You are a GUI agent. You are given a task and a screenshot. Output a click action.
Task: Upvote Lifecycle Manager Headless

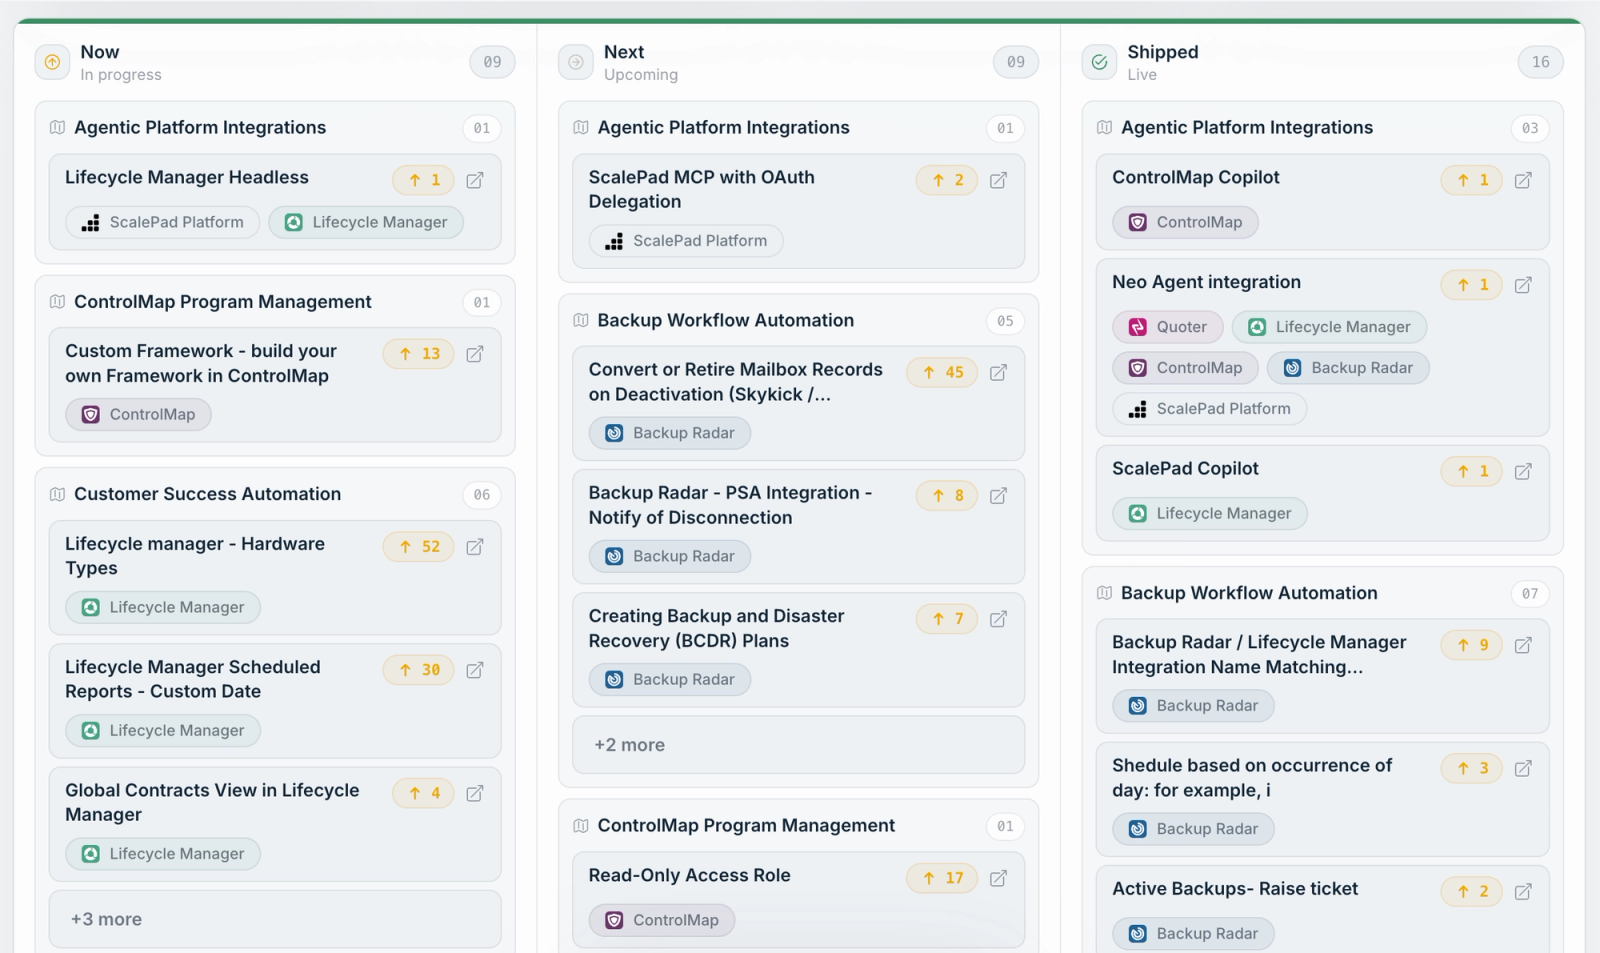tap(424, 180)
